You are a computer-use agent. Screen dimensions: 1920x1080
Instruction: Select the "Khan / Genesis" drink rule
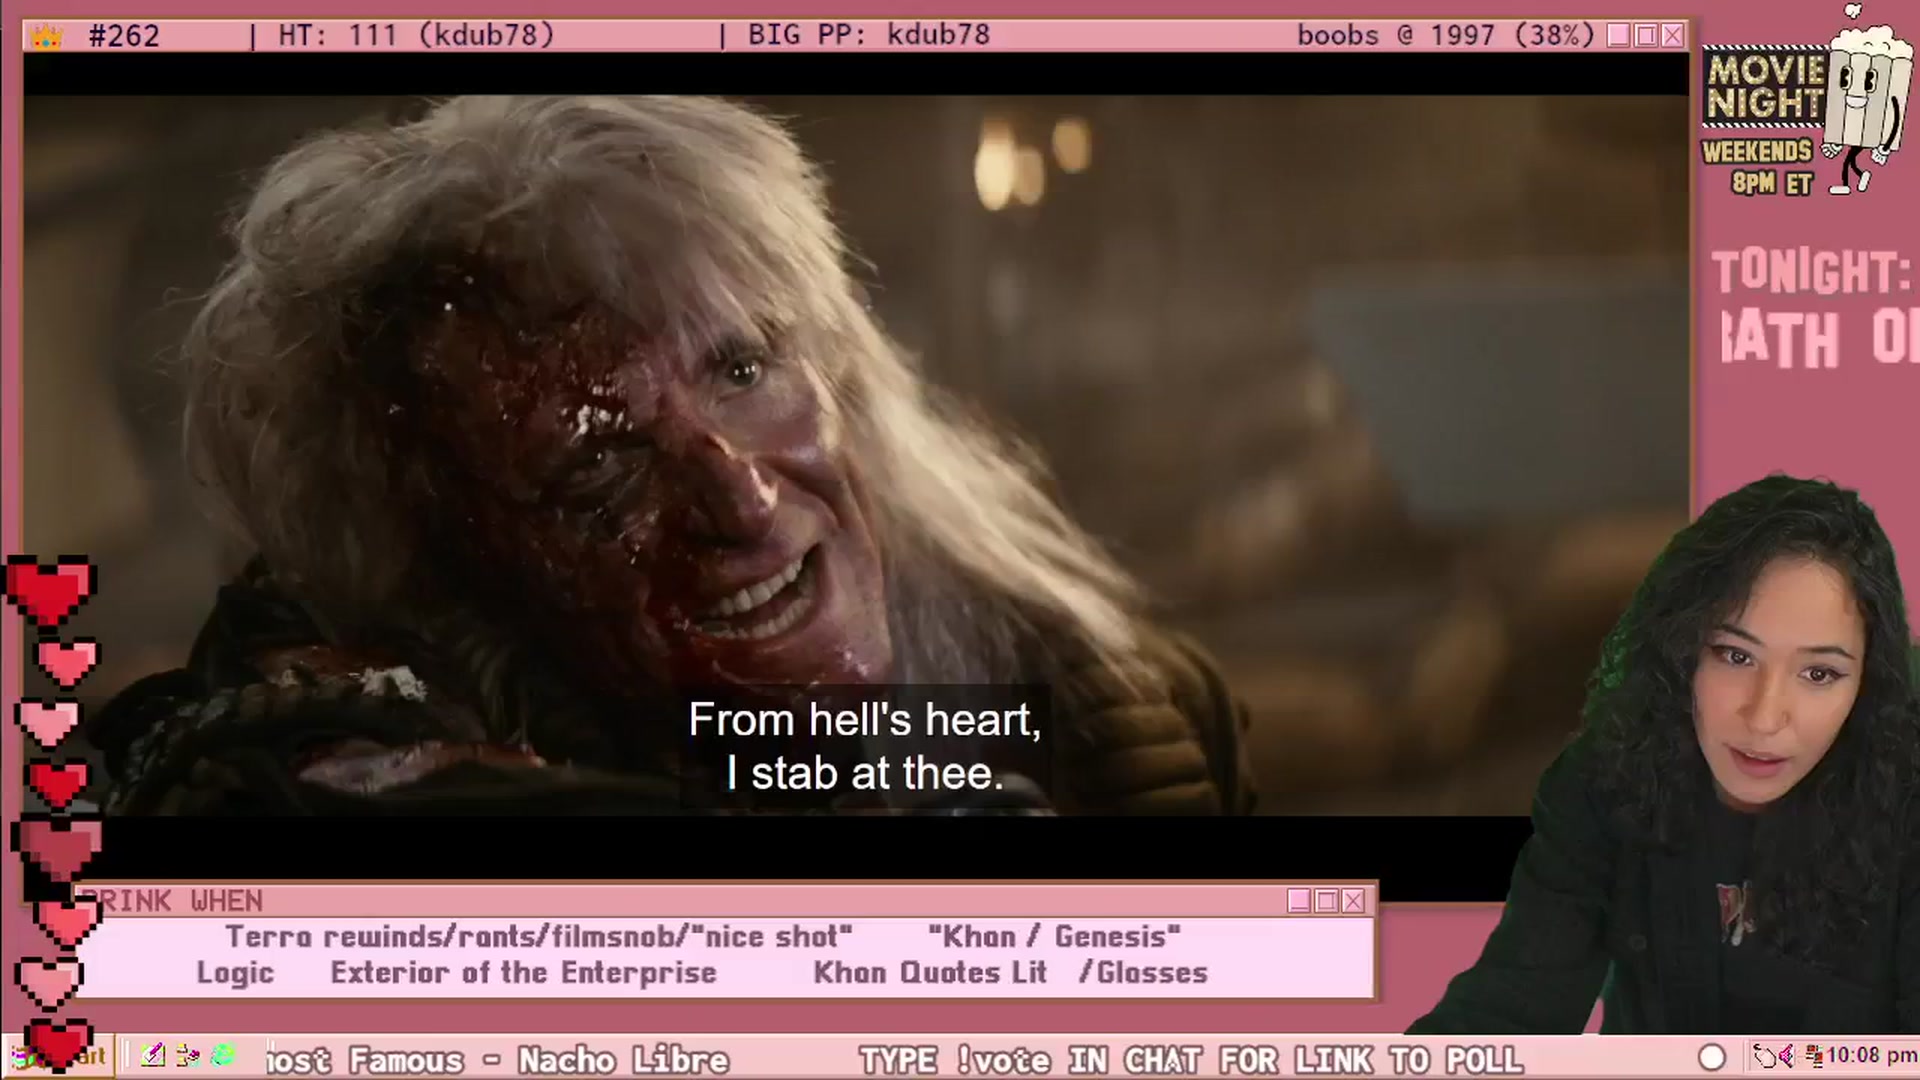[1054, 937]
